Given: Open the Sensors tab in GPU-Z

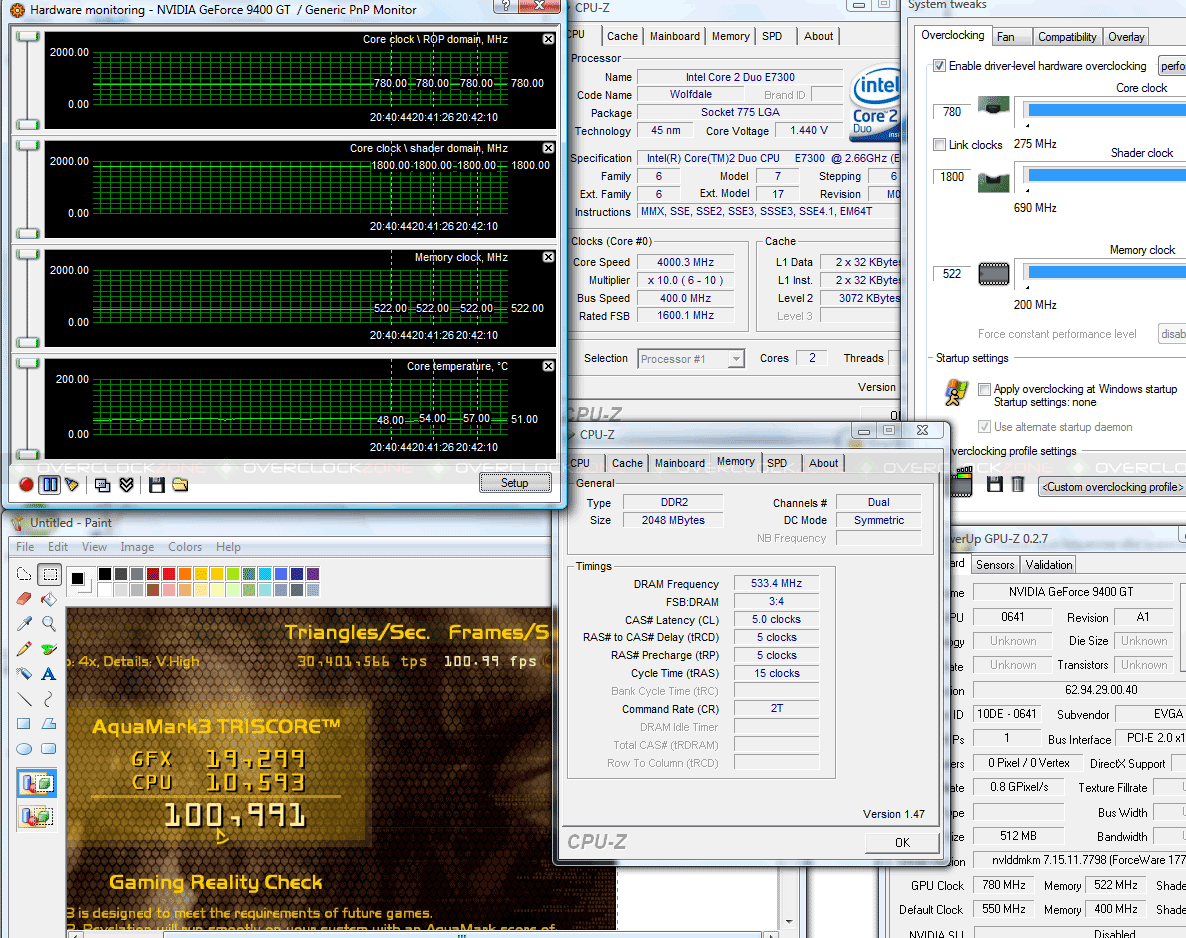Looking at the screenshot, I should [995, 565].
